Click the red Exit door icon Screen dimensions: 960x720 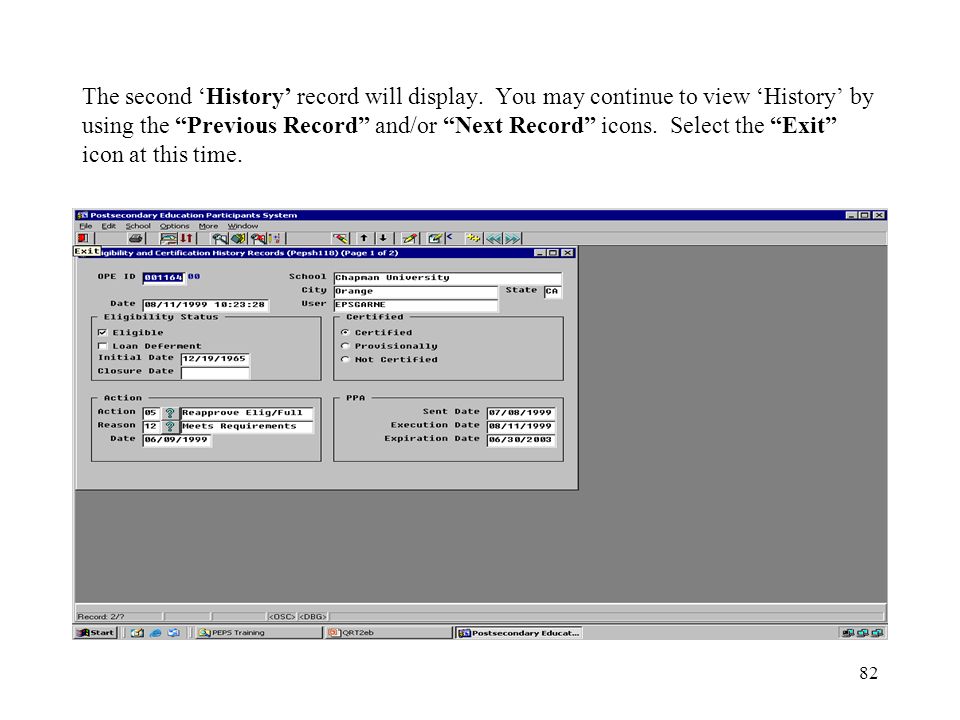pos(83,238)
